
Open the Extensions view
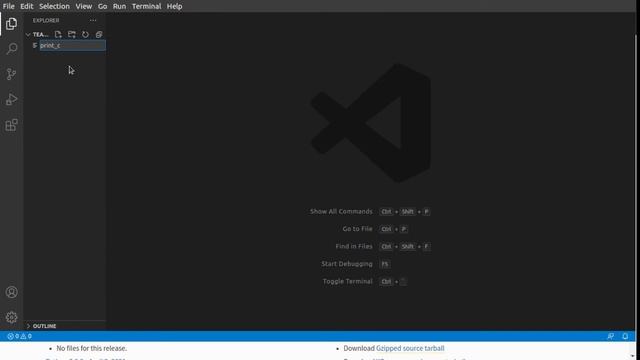click(x=11, y=124)
